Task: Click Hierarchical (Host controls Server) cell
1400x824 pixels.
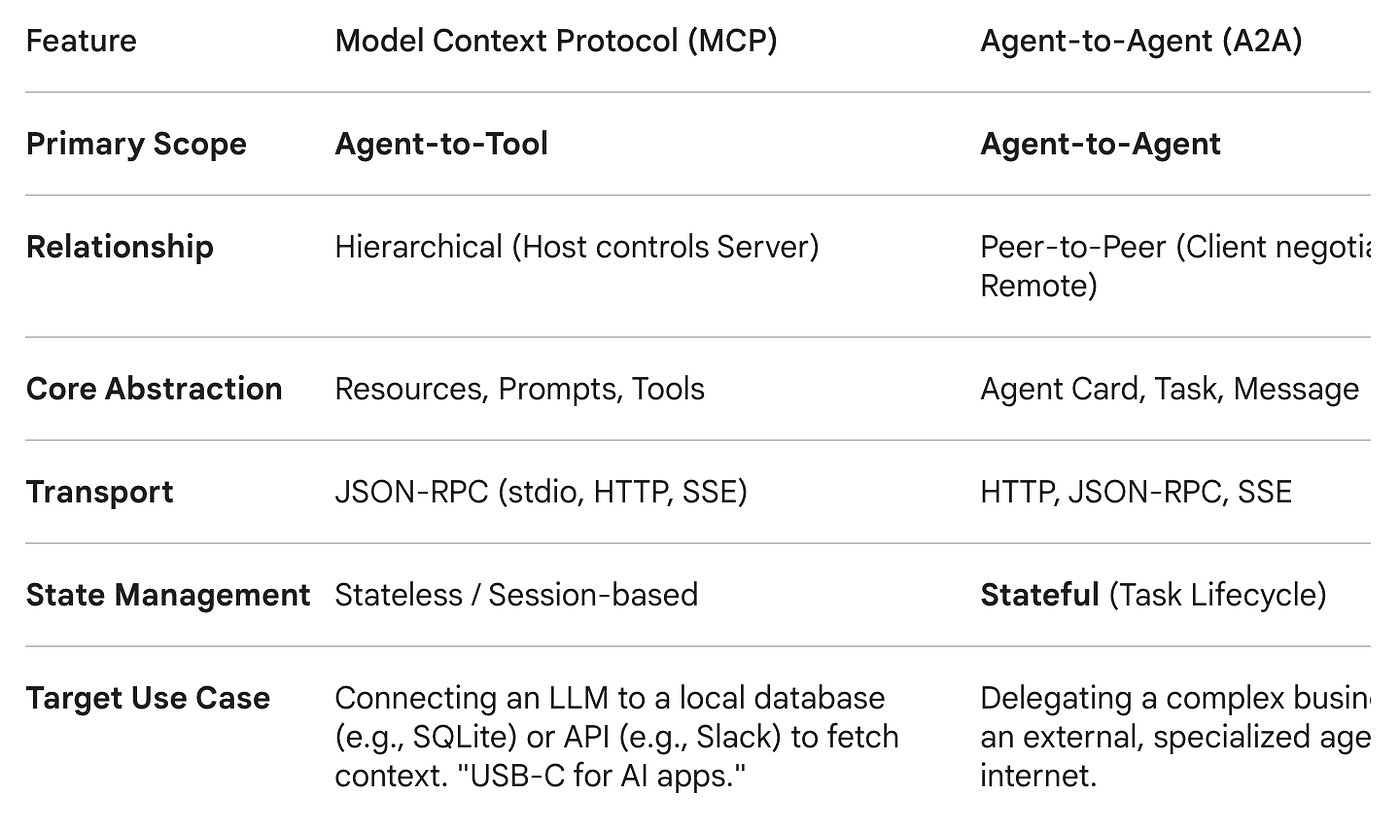Action: click(577, 247)
